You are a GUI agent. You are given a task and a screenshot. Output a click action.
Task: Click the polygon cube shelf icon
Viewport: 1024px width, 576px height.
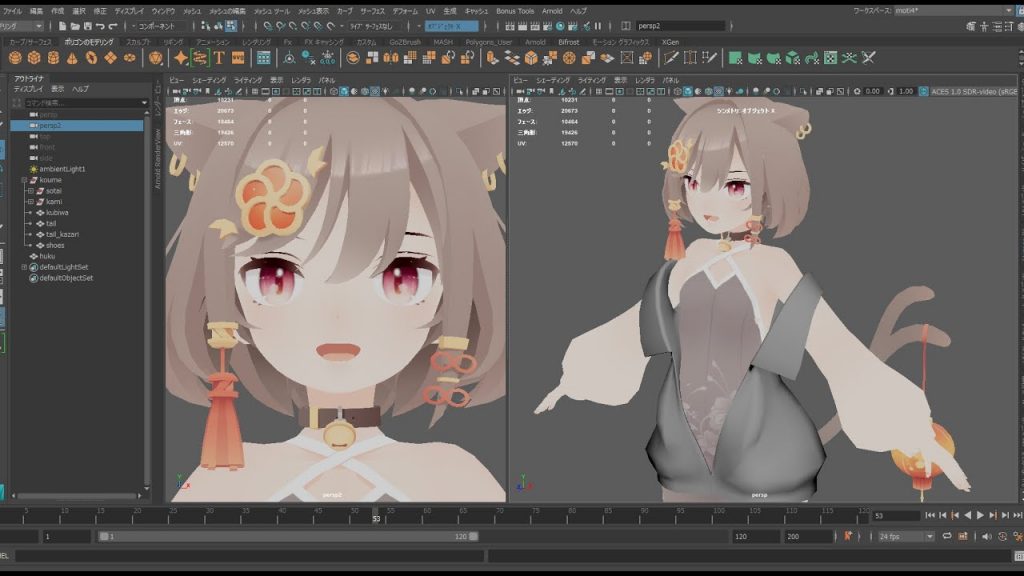34,58
